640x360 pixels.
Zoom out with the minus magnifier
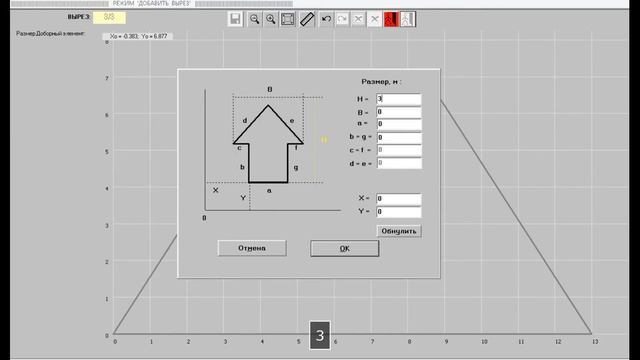pyautogui.click(x=254, y=19)
